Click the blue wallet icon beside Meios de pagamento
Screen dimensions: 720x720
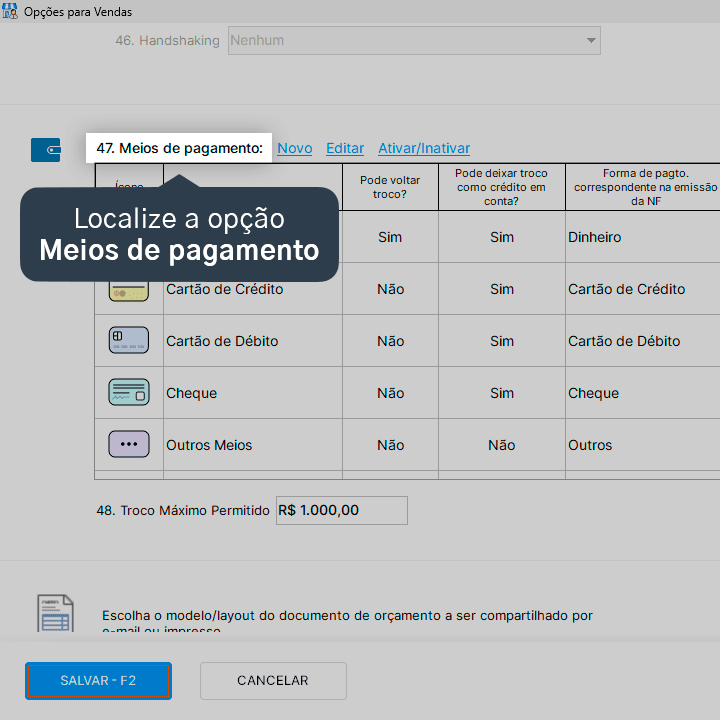coord(45,150)
